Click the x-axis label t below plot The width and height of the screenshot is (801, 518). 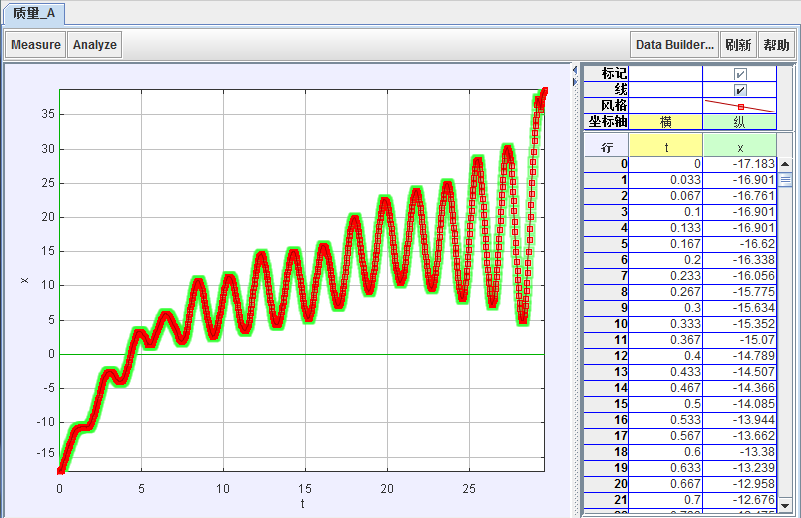302,504
